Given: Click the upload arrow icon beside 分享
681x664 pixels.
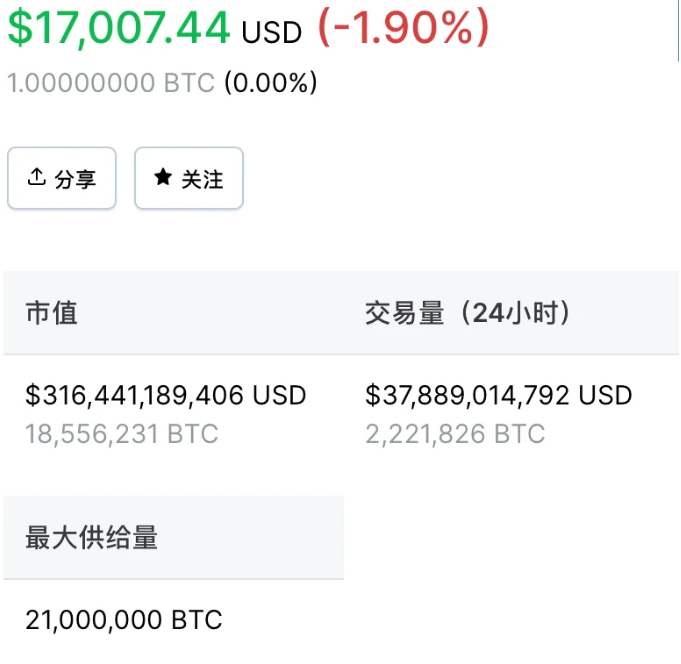Looking at the screenshot, I should (36, 177).
